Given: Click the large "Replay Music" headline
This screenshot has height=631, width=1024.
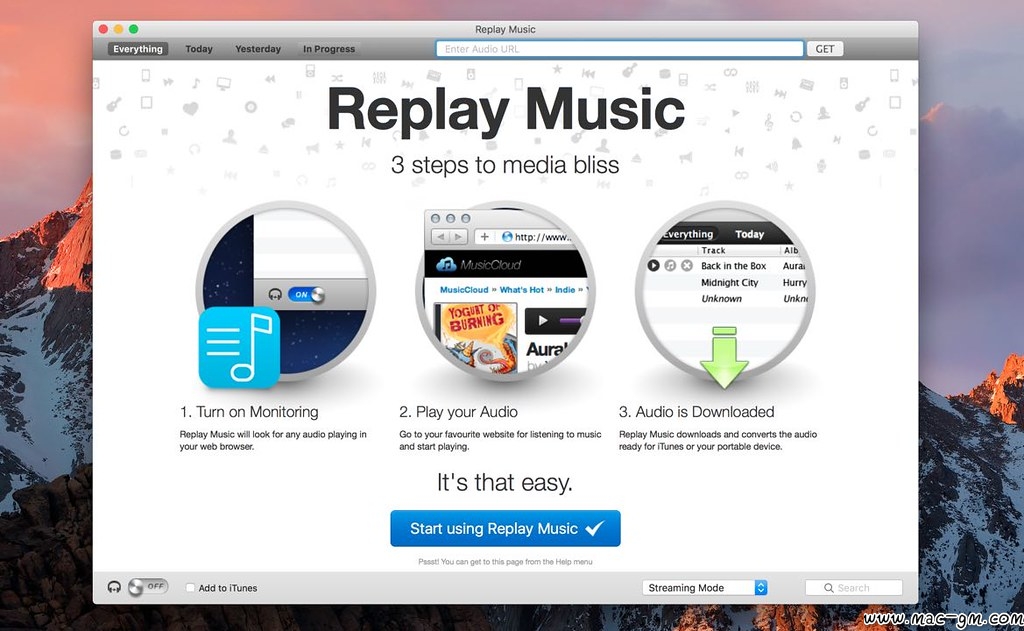Looking at the screenshot, I should click(505, 110).
